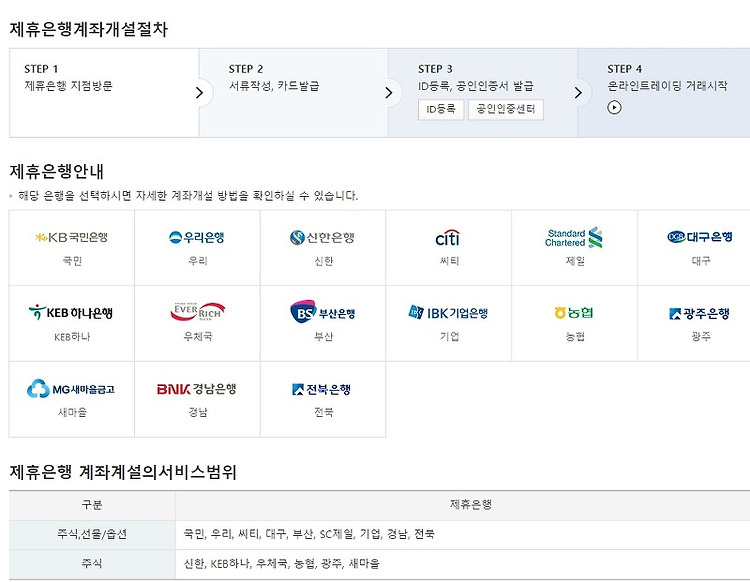The width and height of the screenshot is (750, 582).
Task: Click the arrow after STEP 3
Action: [x=578, y=93]
